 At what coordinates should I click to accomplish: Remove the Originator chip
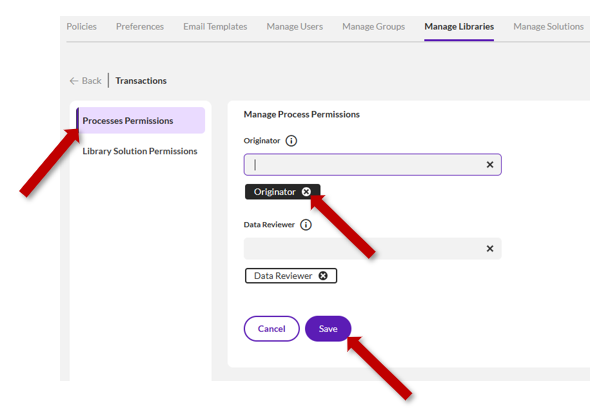click(307, 192)
